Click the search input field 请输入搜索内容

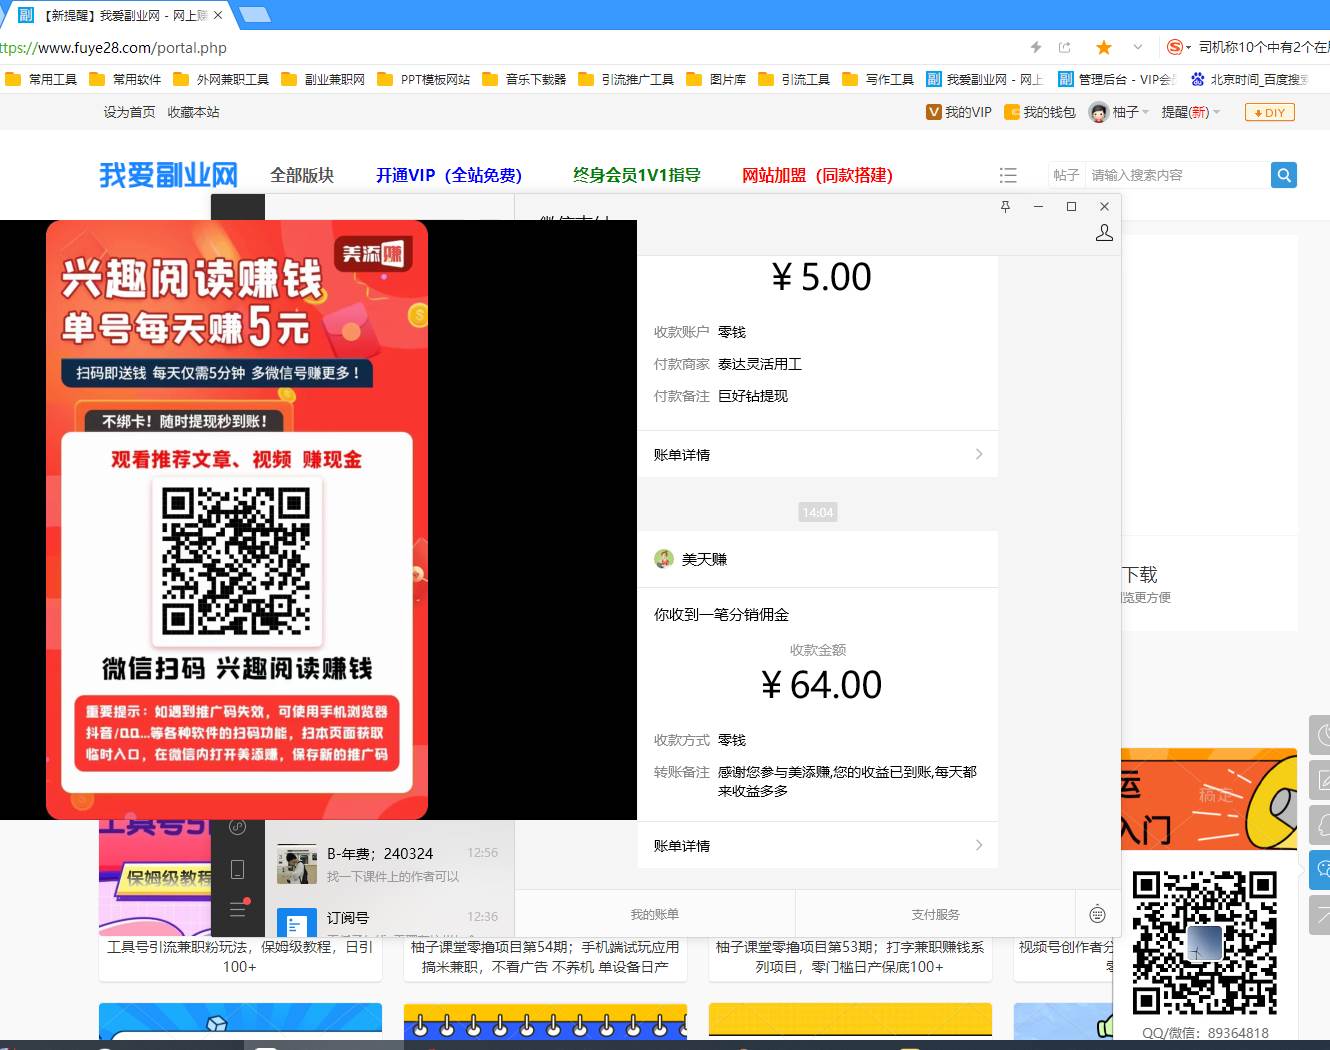point(1175,174)
